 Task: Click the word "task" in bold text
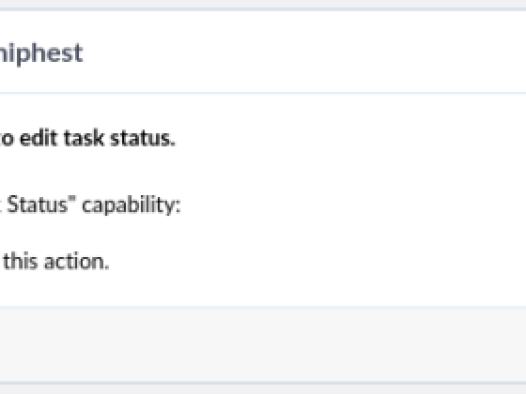click(x=84, y=138)
